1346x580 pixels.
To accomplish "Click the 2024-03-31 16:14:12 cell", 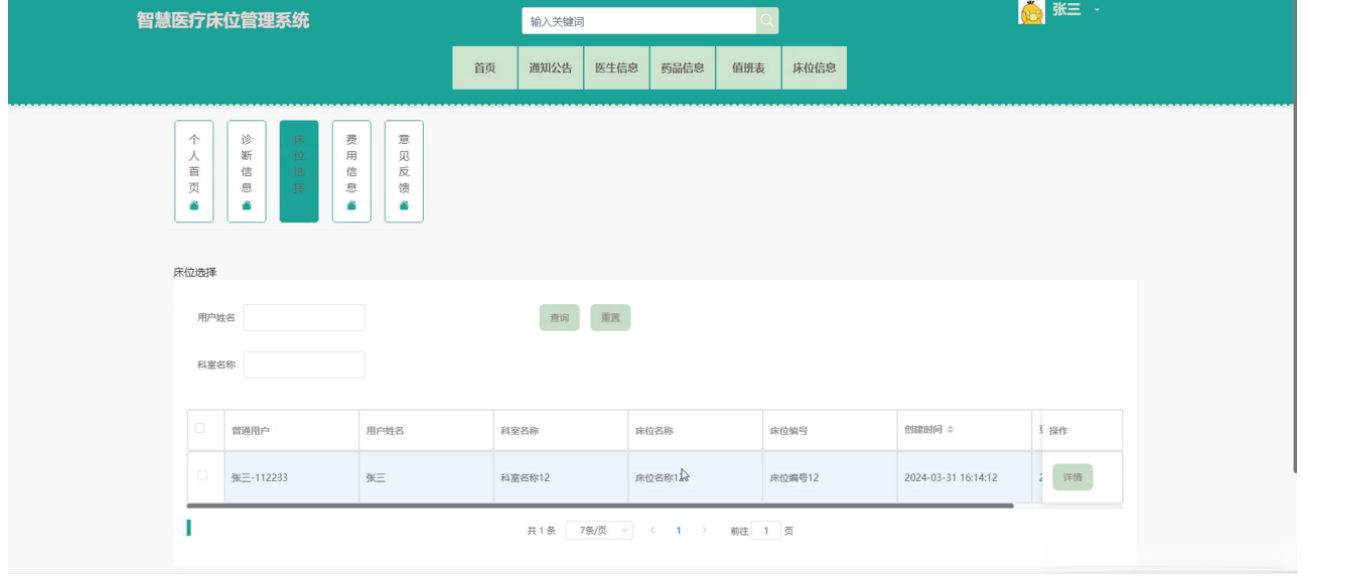I will tap(964, 477).
